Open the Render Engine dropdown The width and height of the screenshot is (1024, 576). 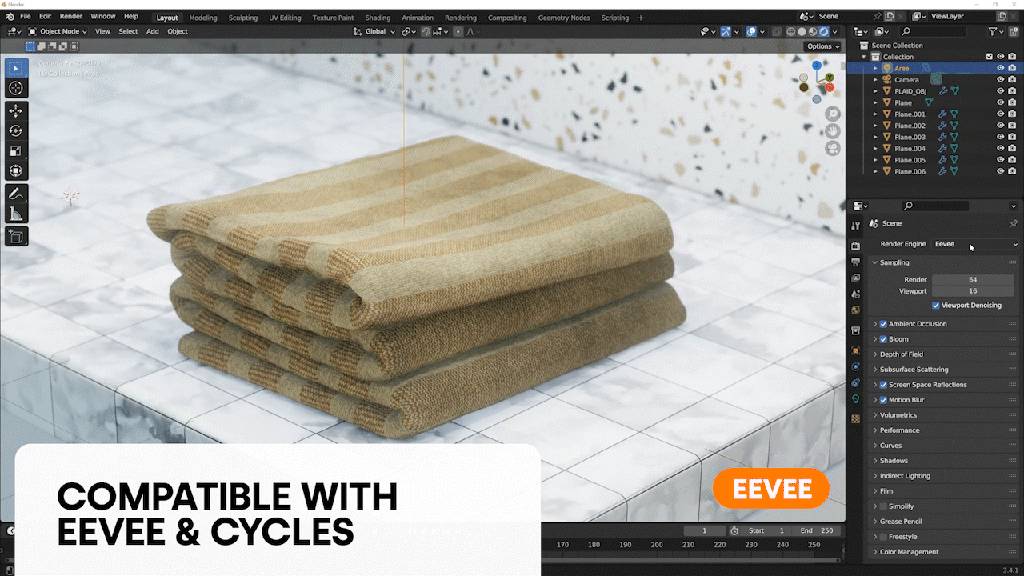click(x=975, y=244)
